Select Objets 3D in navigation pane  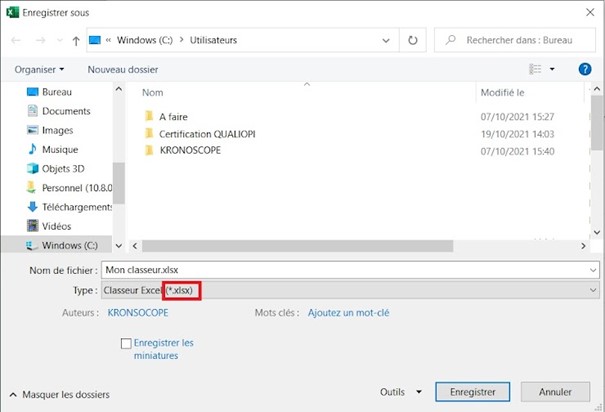[64, 168]
